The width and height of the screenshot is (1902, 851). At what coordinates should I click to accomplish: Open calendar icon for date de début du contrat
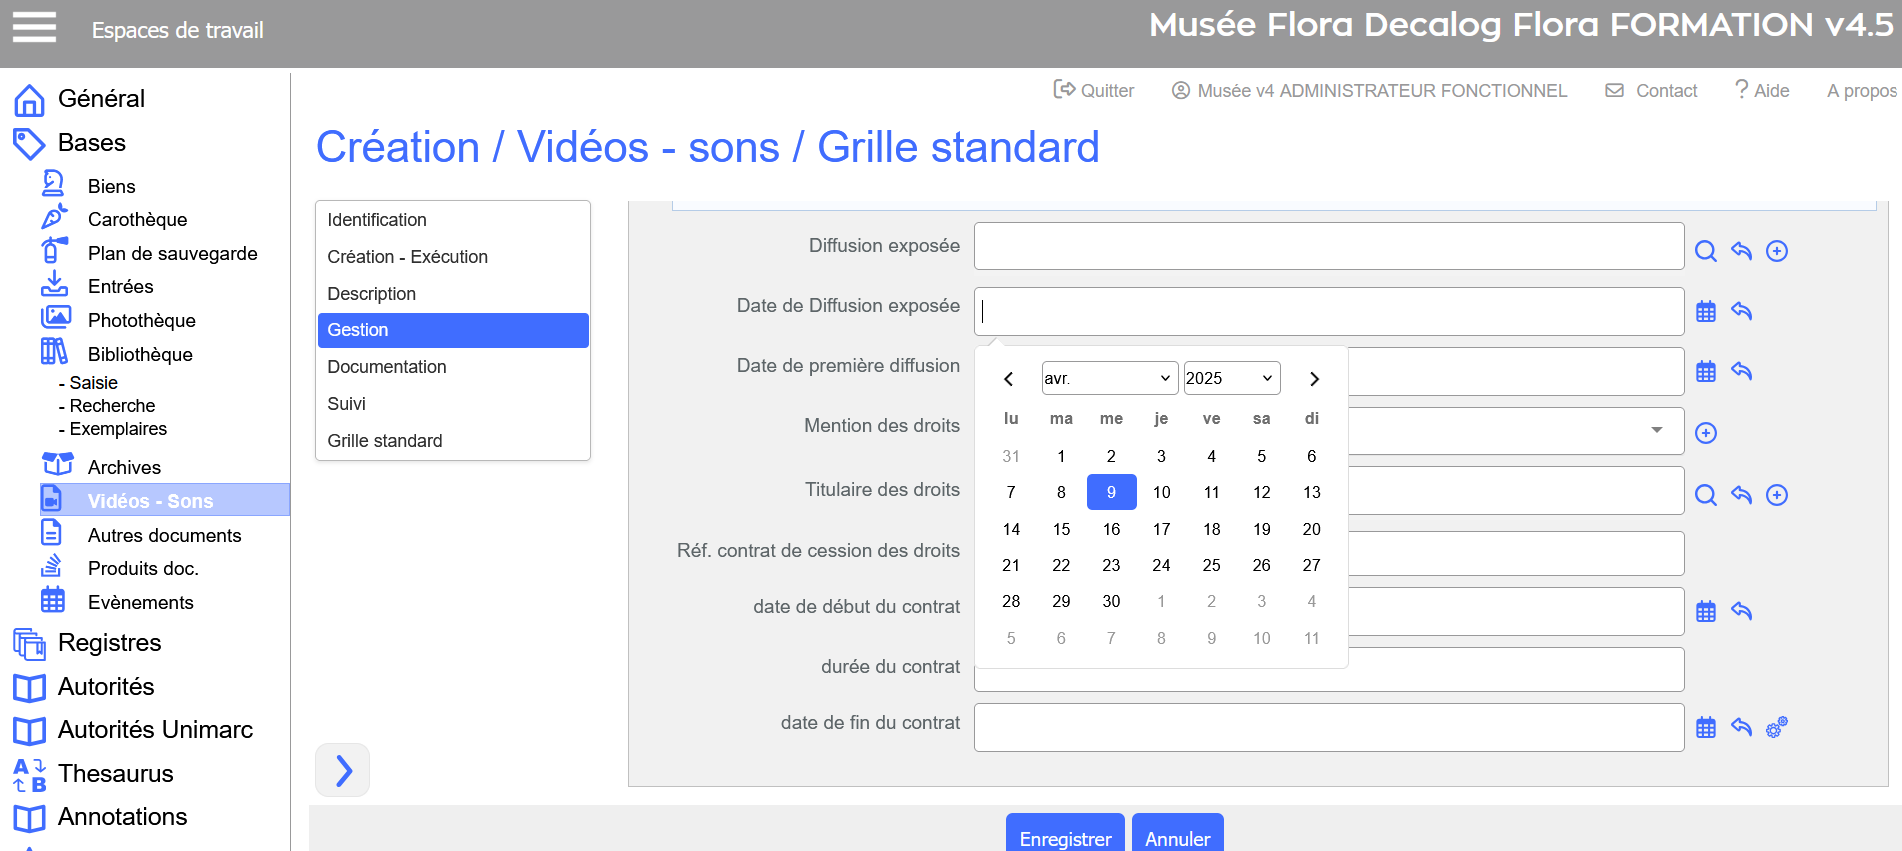[1705, 612]
